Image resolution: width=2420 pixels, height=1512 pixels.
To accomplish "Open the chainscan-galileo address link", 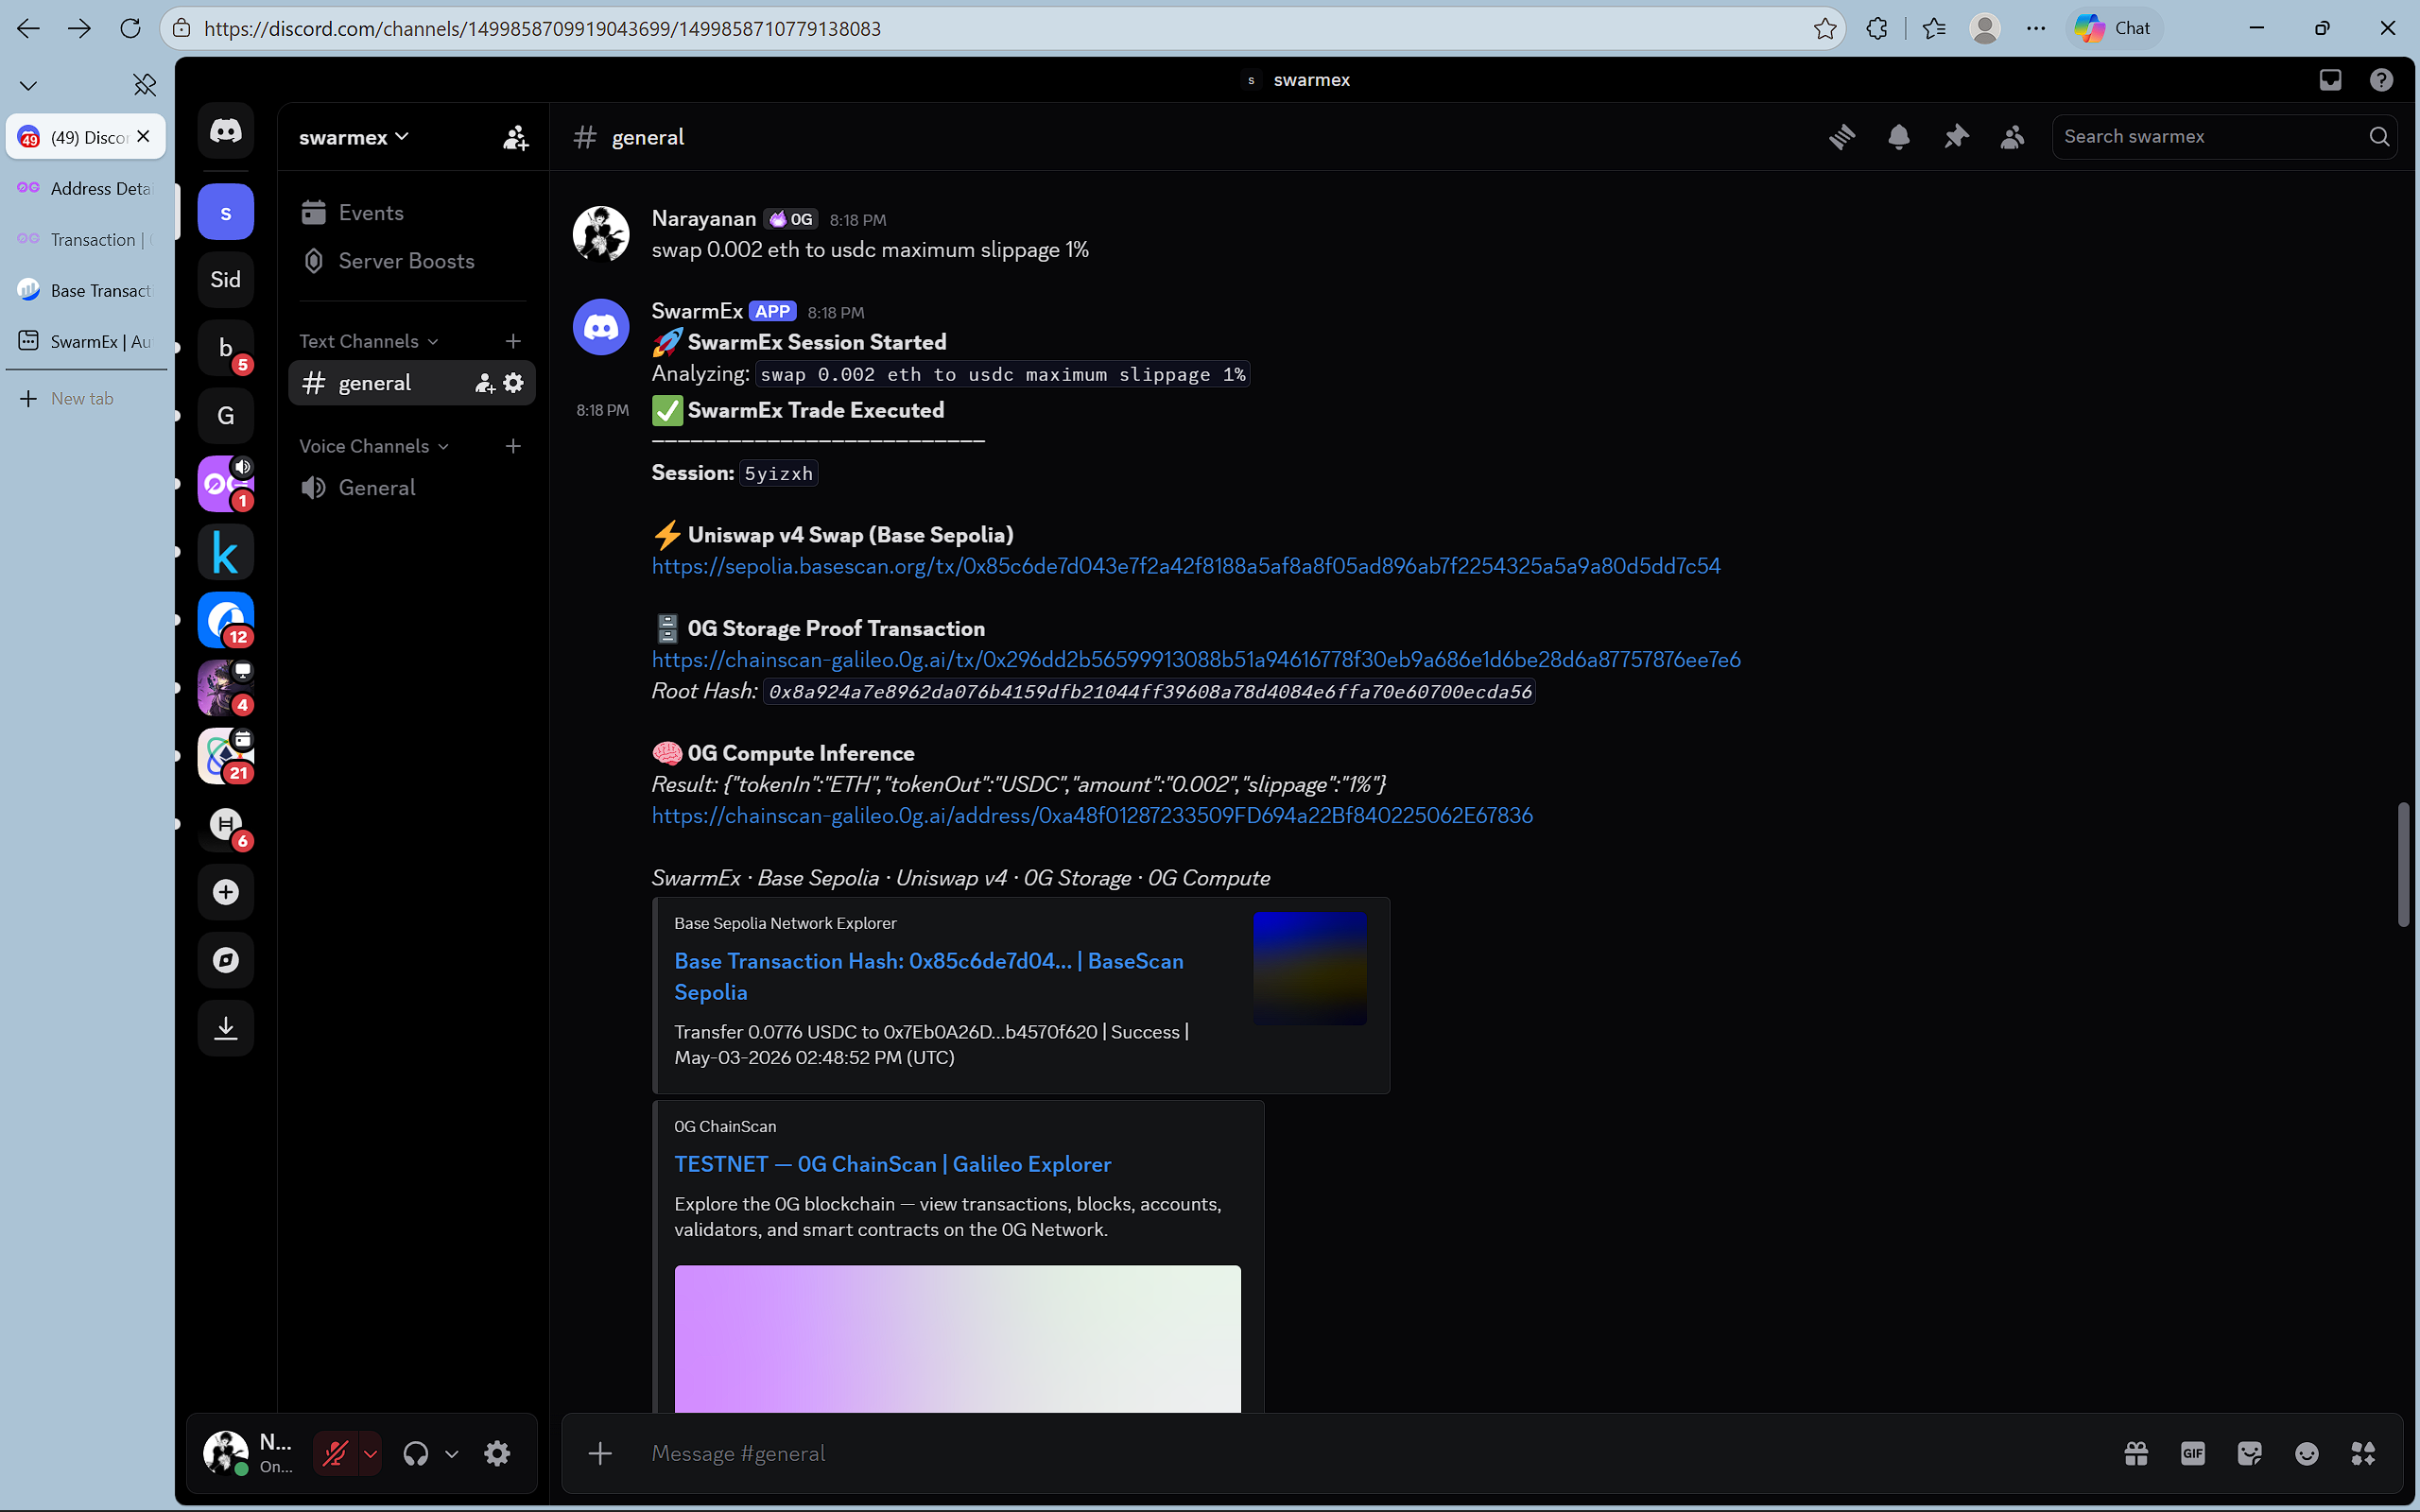I will tap(1092, 816).
